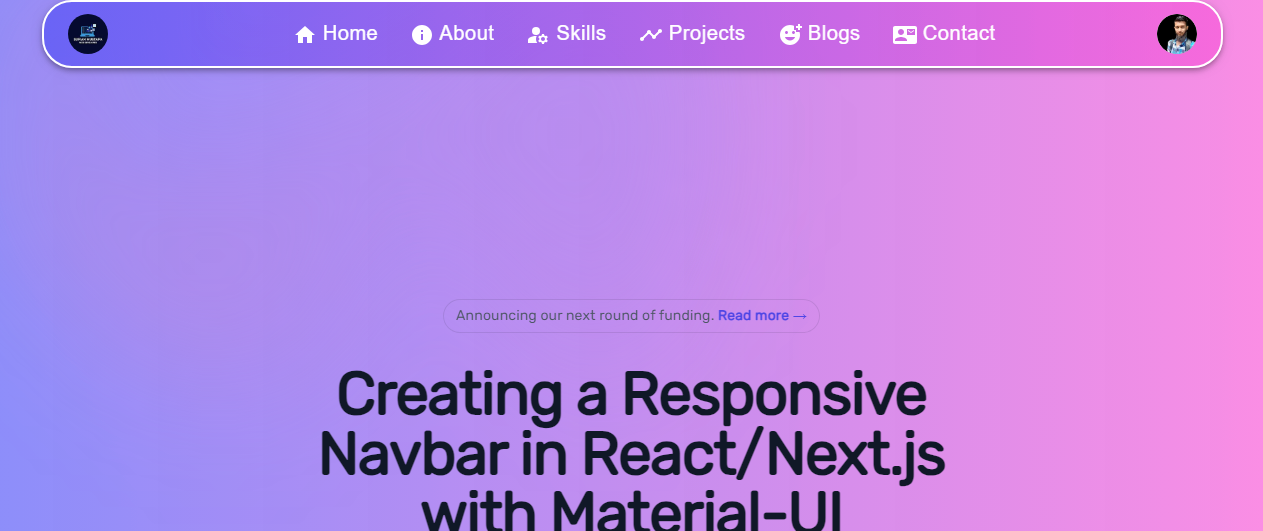Screen dimensions: 1263x531
Task: Open the Contact menu item
Action: (944, 34)
